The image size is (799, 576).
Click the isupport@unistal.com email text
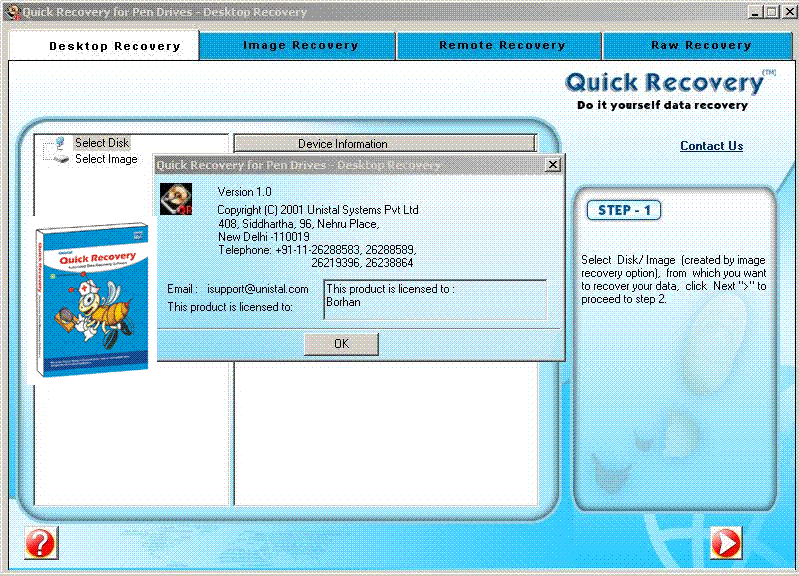coord(257,289)
